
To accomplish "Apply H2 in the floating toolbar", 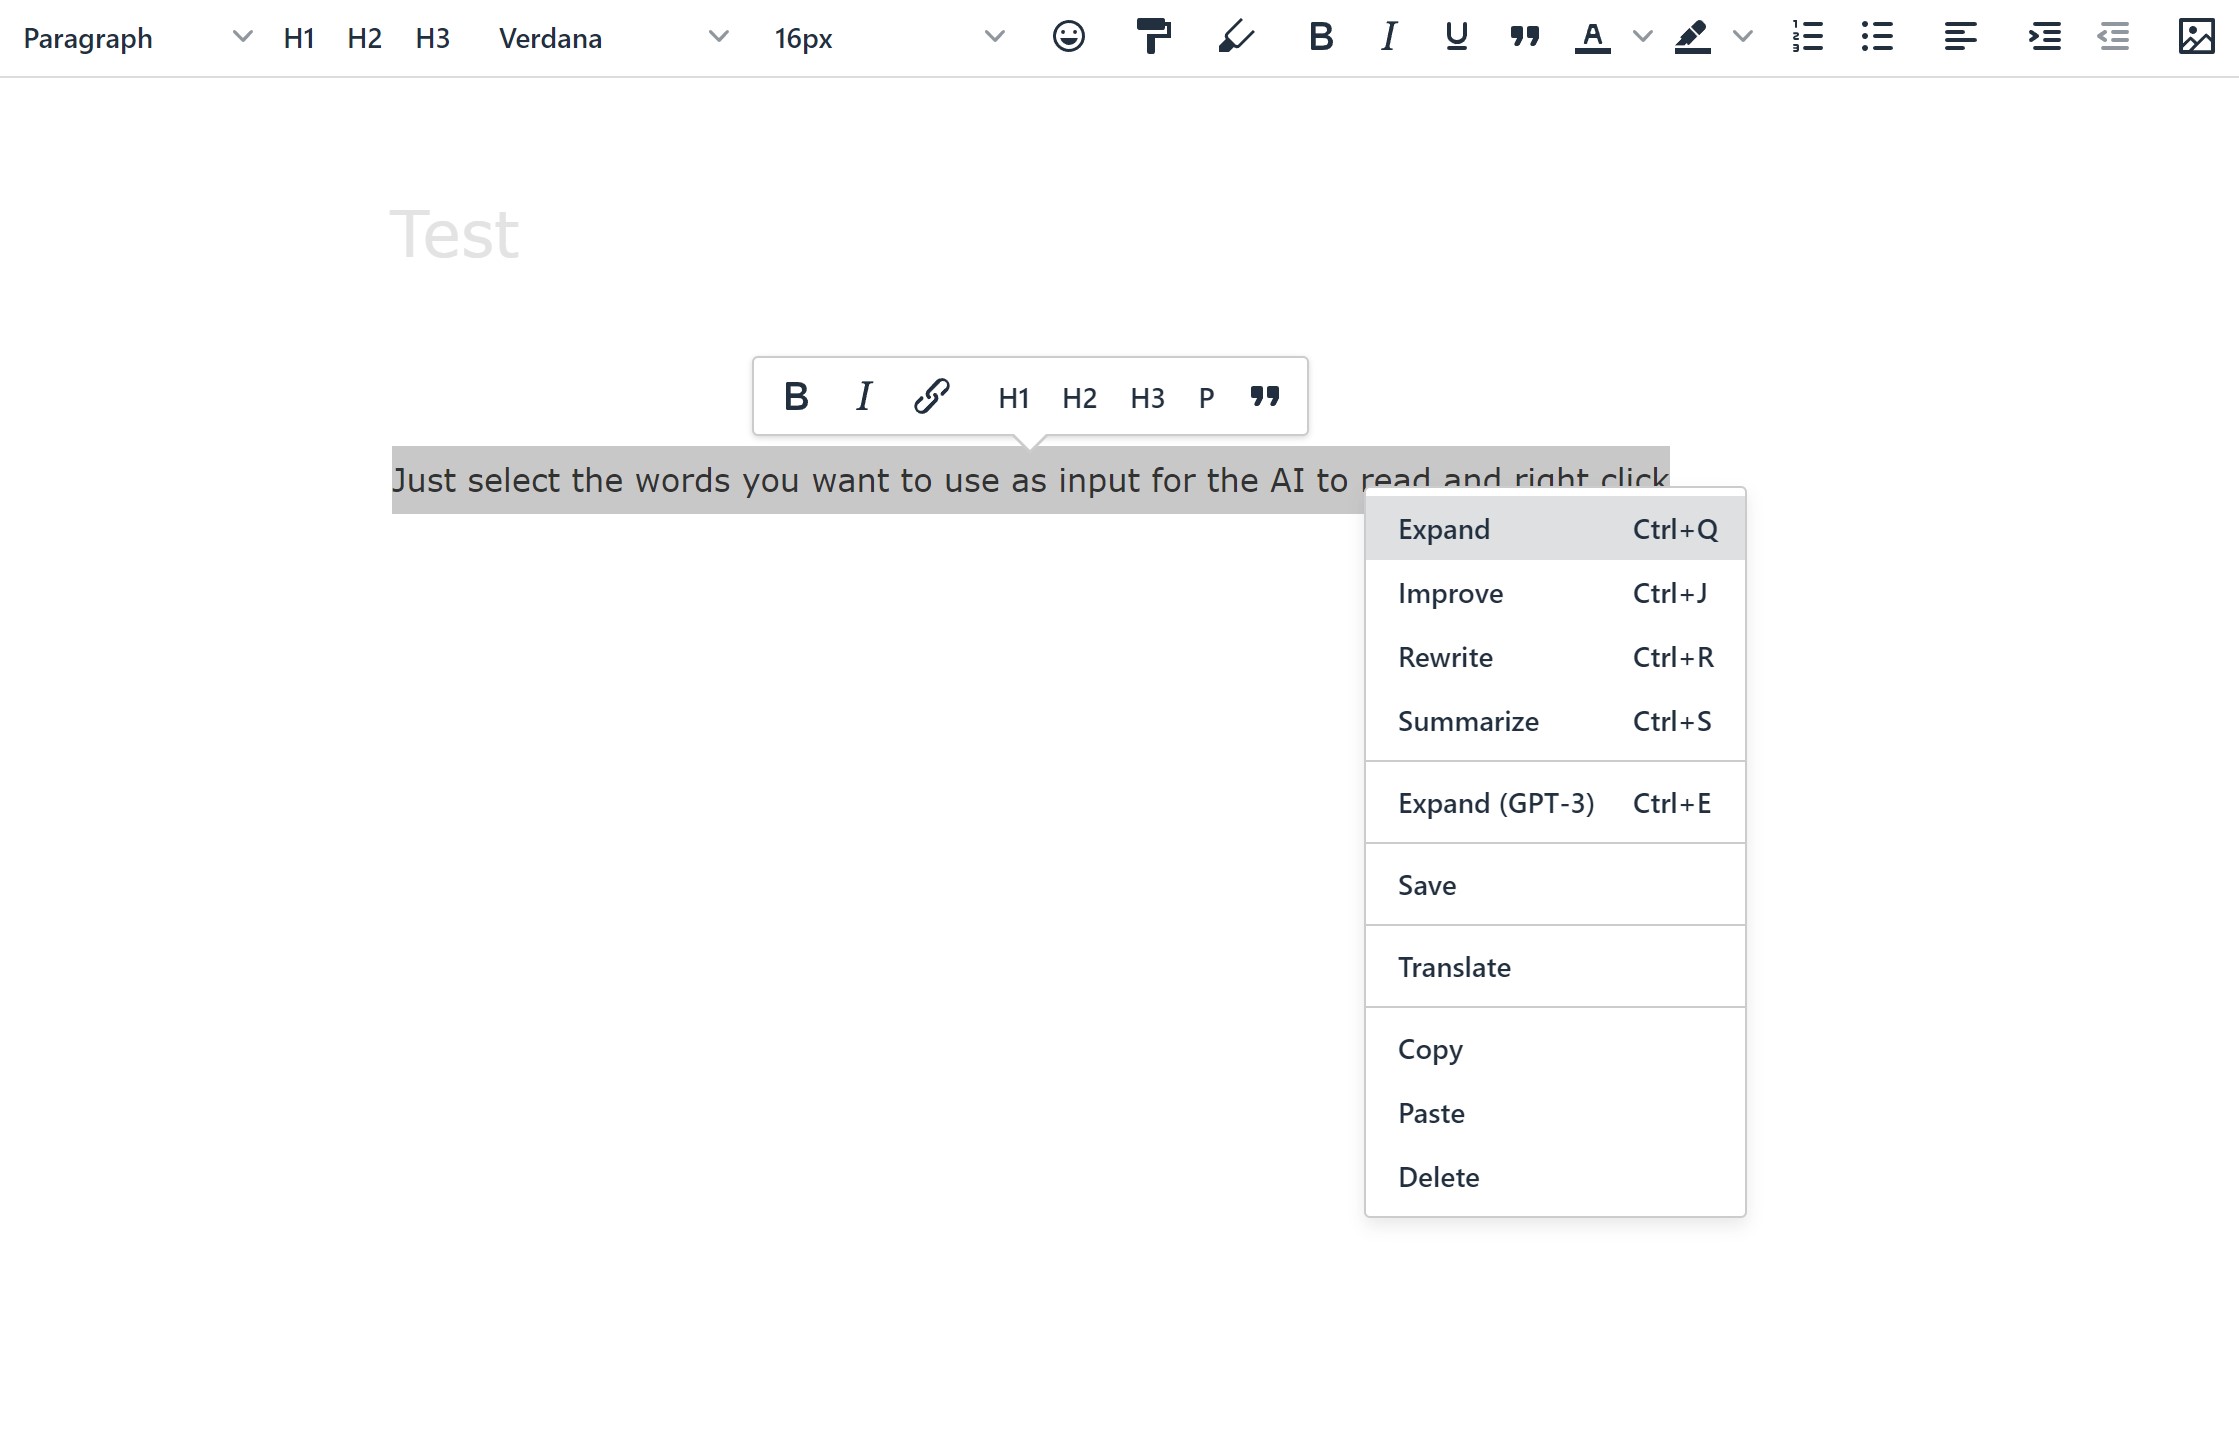I will [x=1079, y=398].
